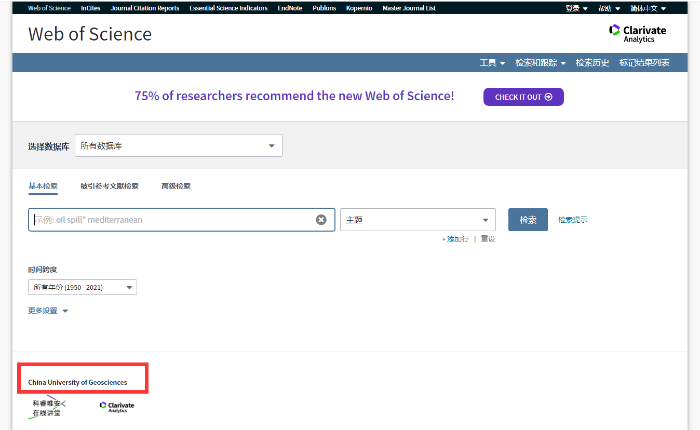Open the Kopernio link
Image resolution: width=700 pixels, height=430 pixels.
point(359,8)
